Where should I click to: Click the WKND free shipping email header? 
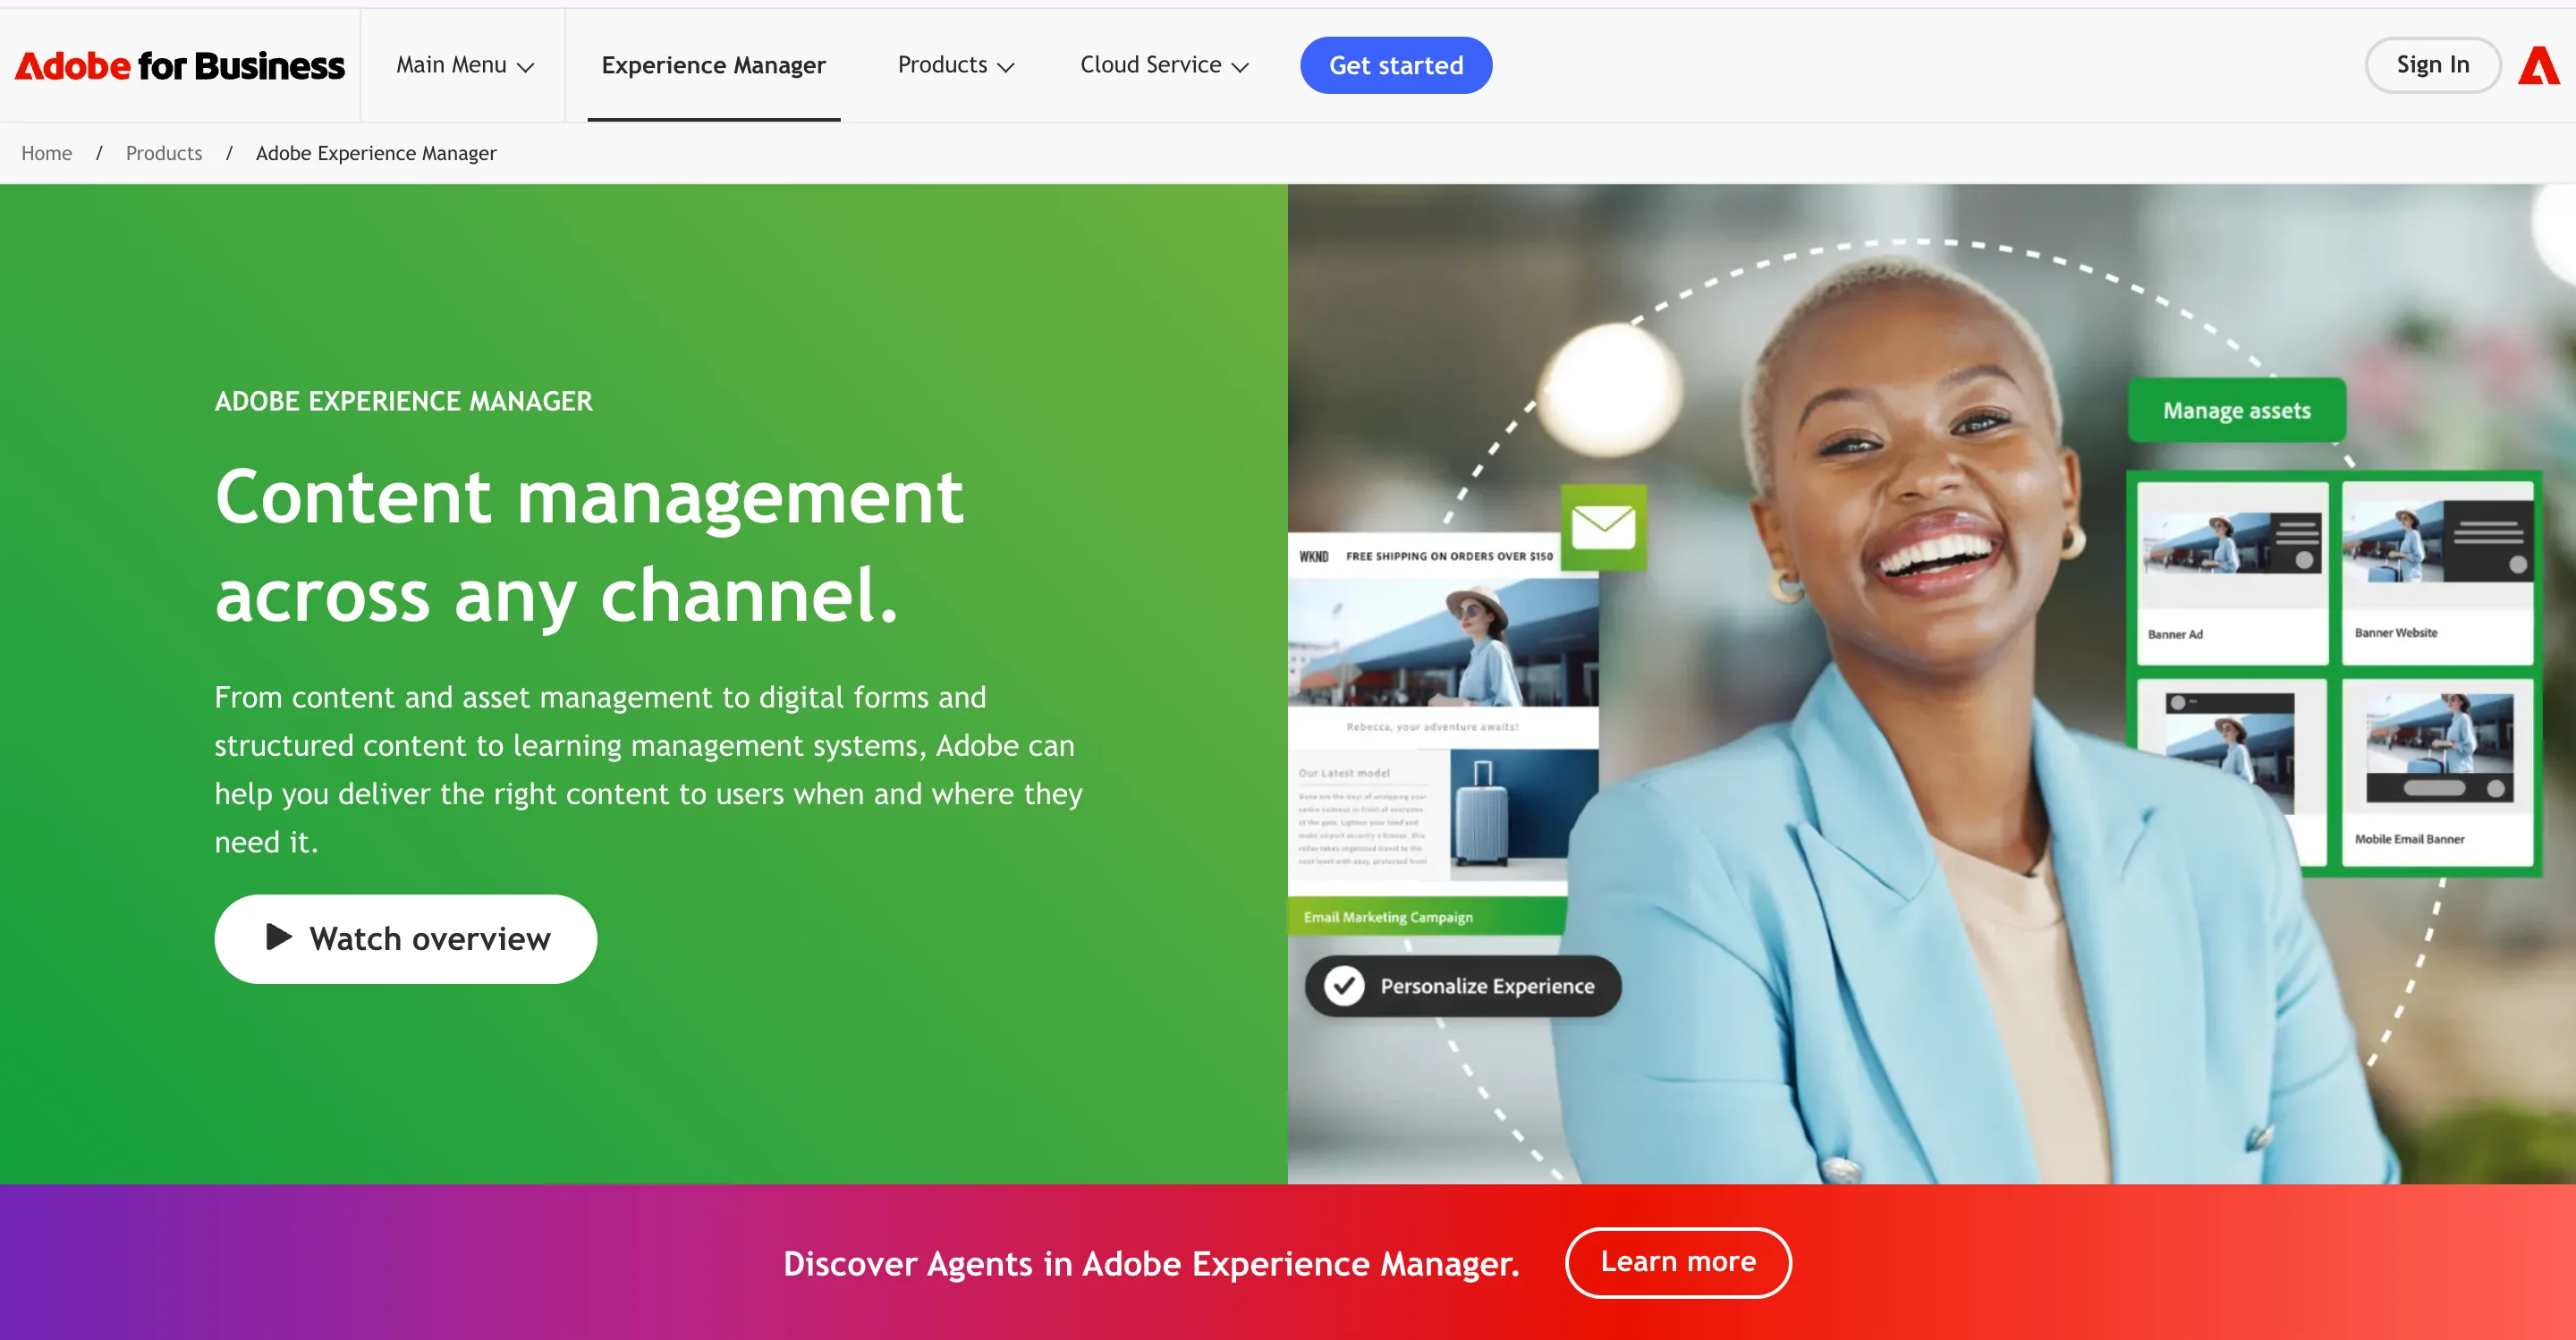coord(1426,556)
